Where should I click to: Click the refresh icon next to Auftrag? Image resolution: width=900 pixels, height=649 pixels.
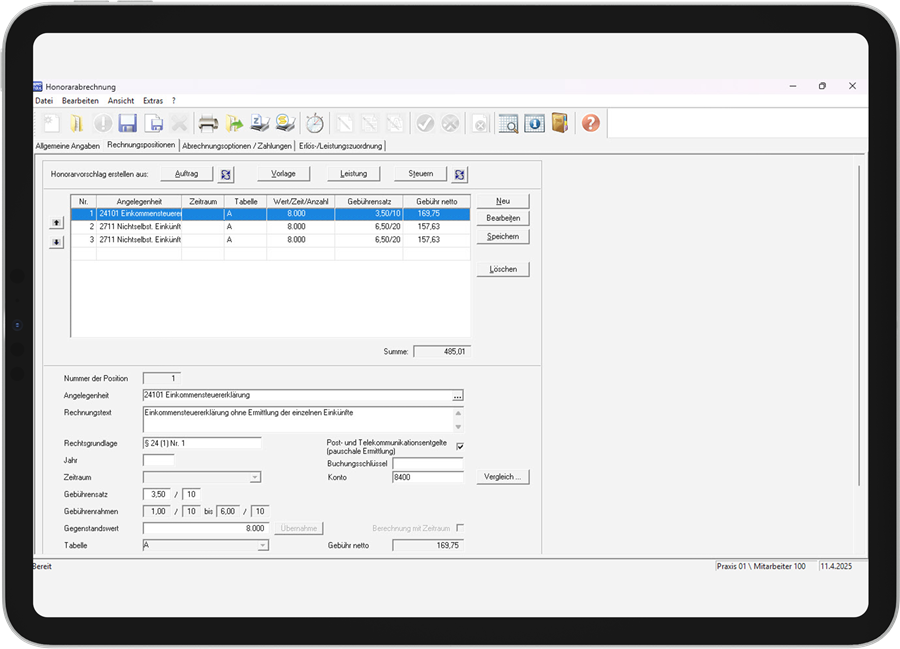point(226,174)
